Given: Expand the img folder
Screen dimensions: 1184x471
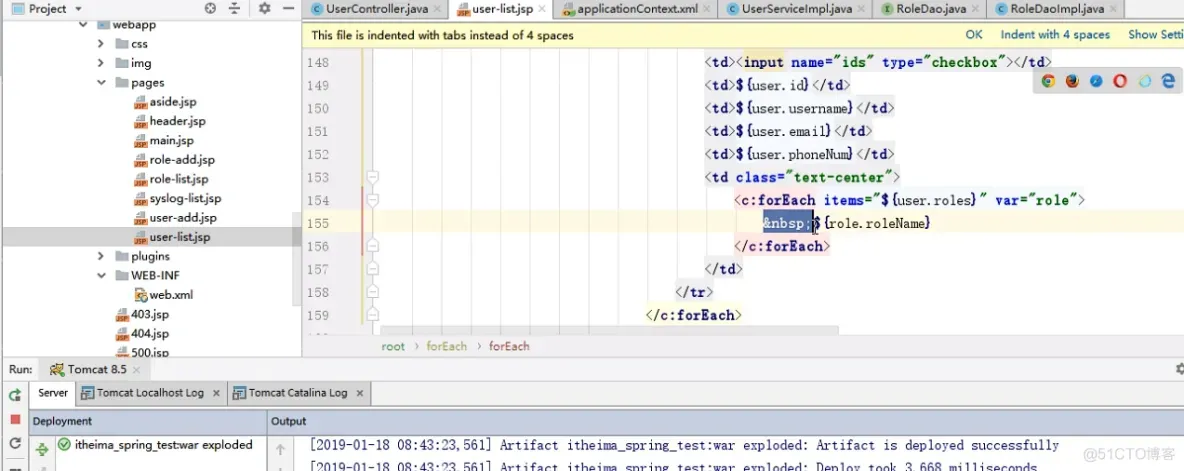Looking at the screenshot, I should click(x=100, y=63).
